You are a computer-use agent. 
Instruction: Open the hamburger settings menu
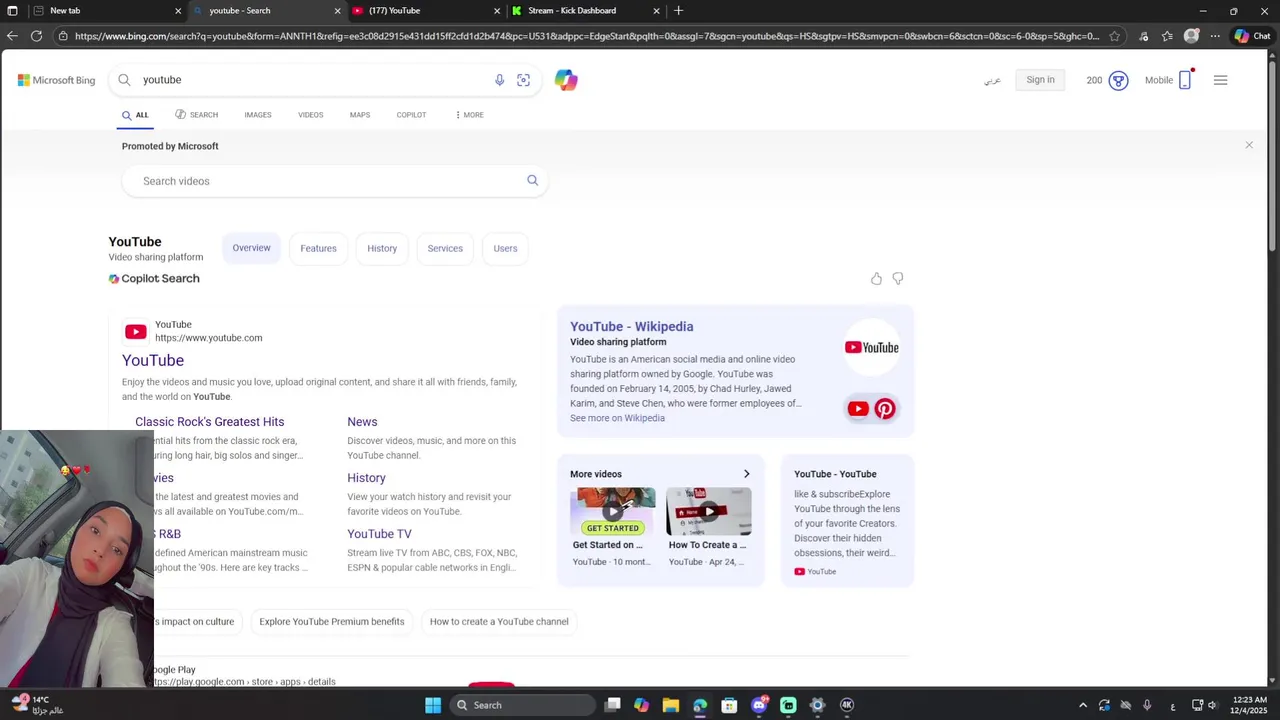tap(1220, 80)
